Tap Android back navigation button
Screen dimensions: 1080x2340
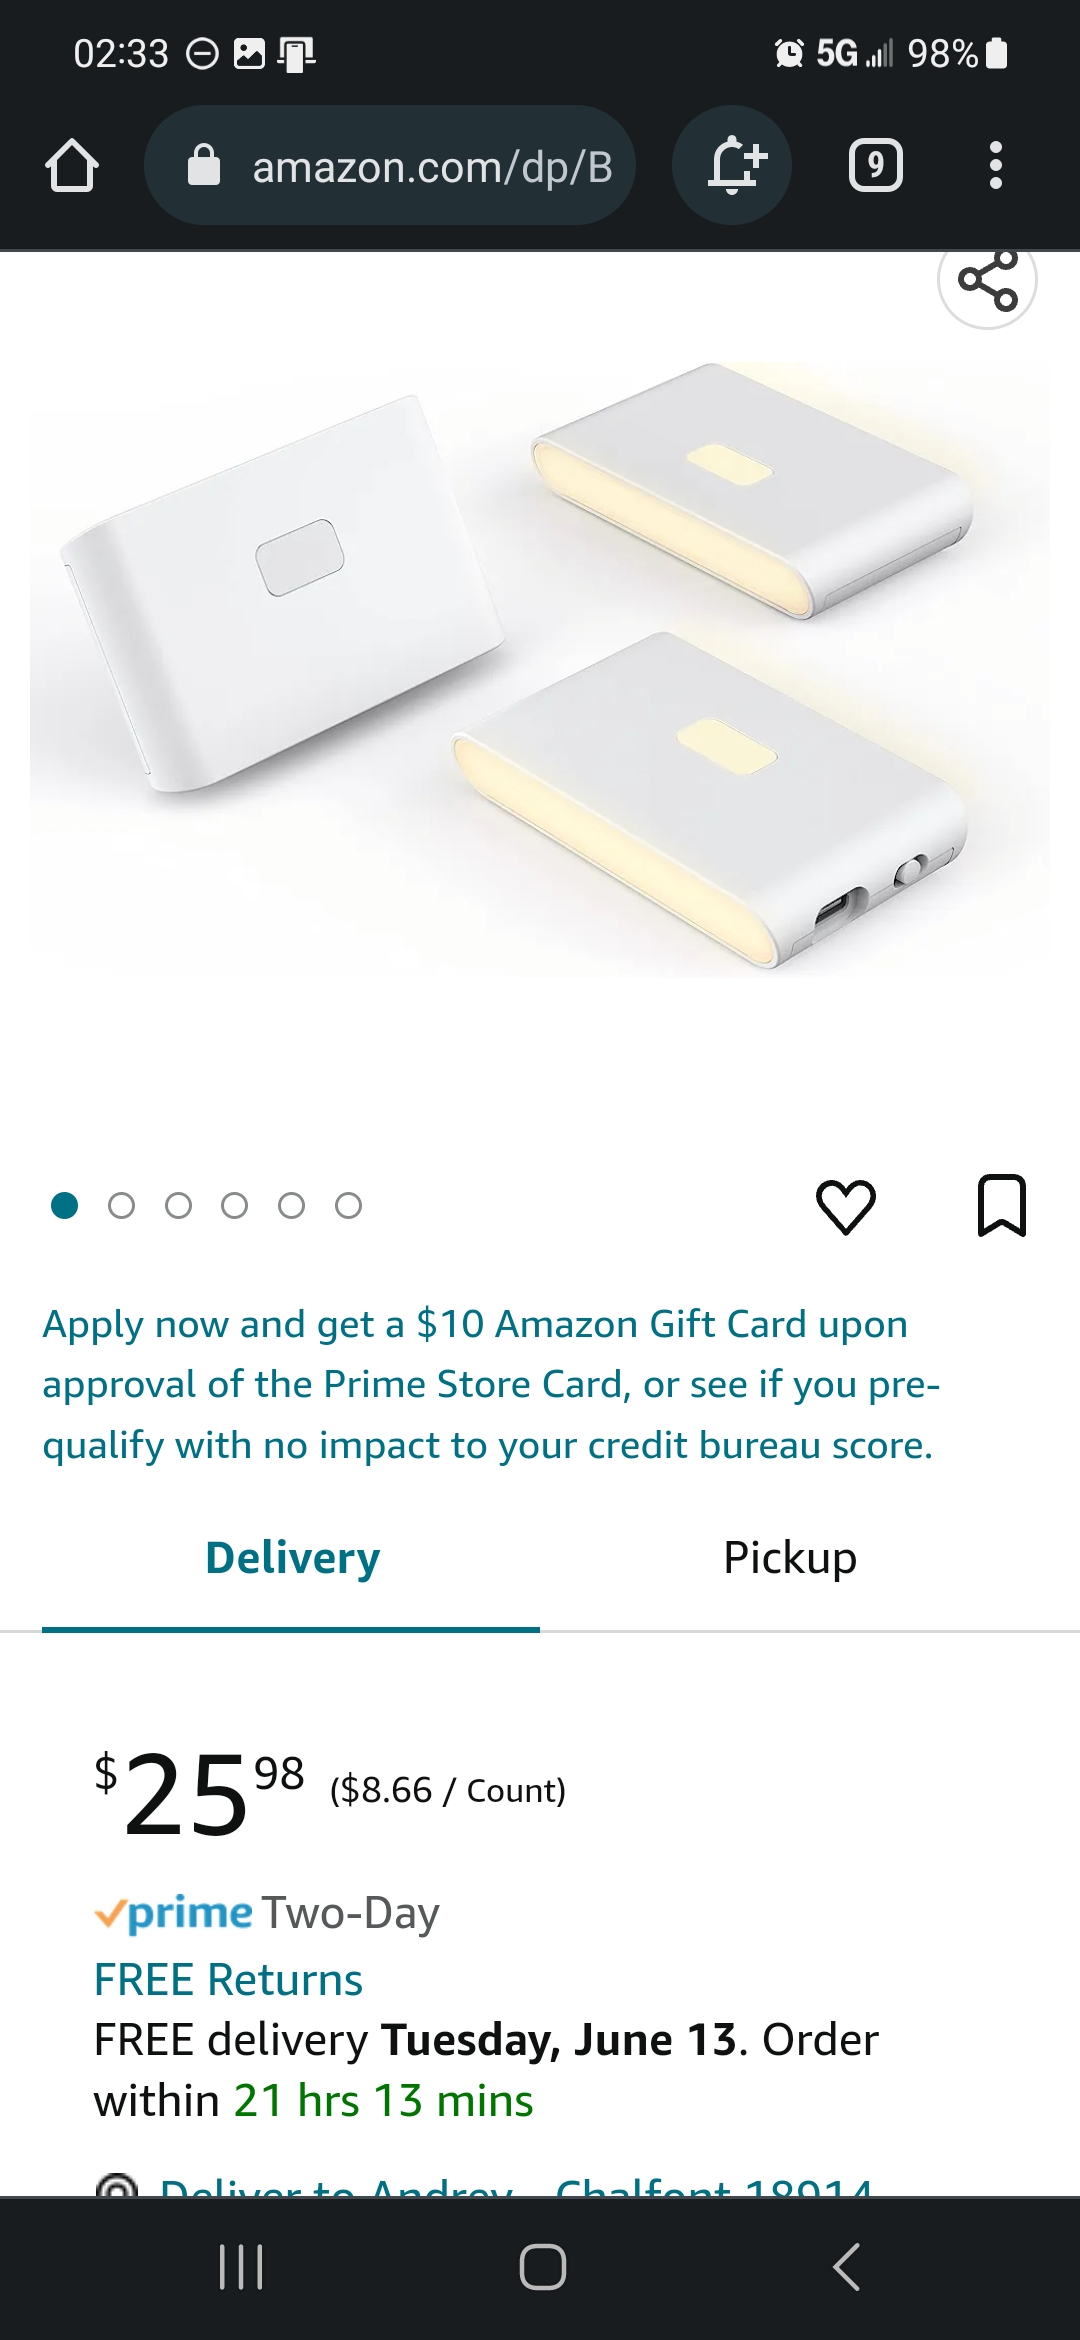pos(846,2266)
